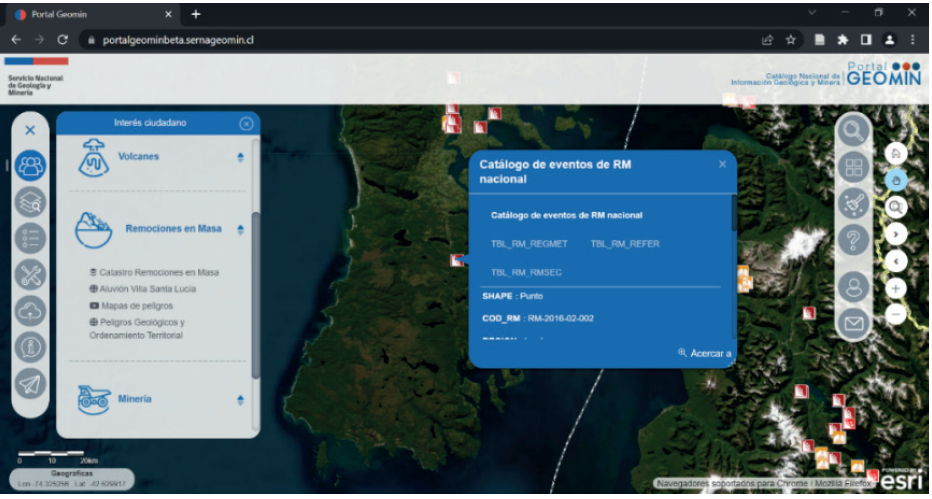
Task: Expand the Minería section arrow
Action: tap(240, 400)
